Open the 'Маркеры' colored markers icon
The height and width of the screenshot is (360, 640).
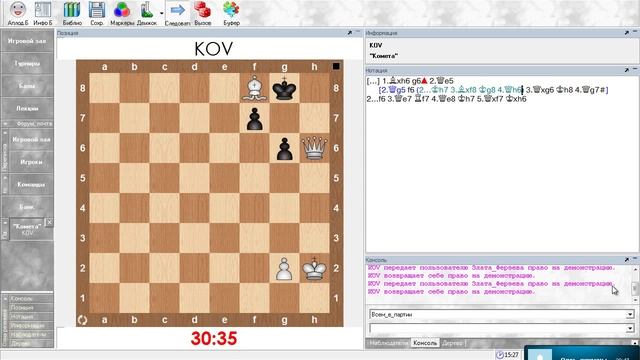point(122,13)
